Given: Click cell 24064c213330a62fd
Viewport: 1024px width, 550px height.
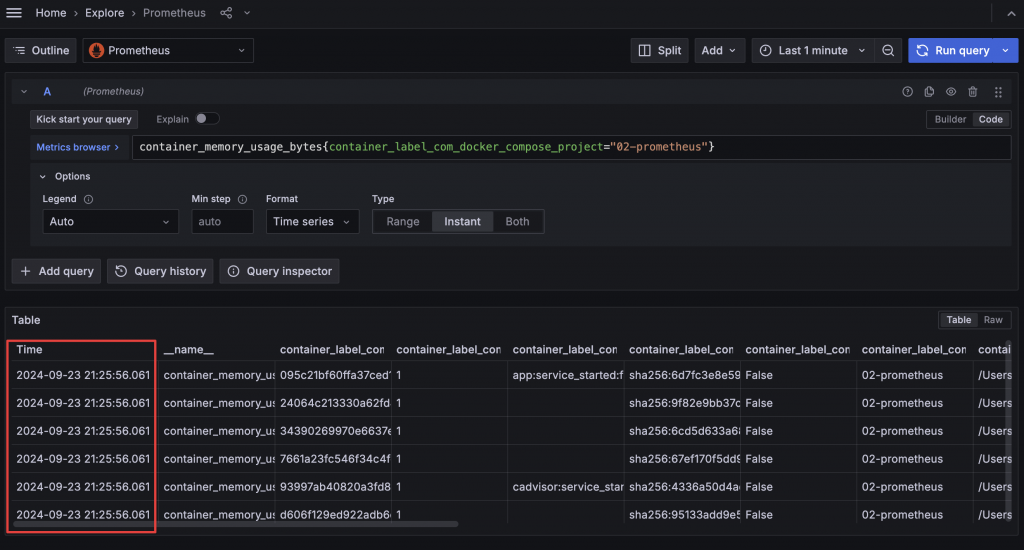Looking at the screenshot, I should [x=335, y=403].
